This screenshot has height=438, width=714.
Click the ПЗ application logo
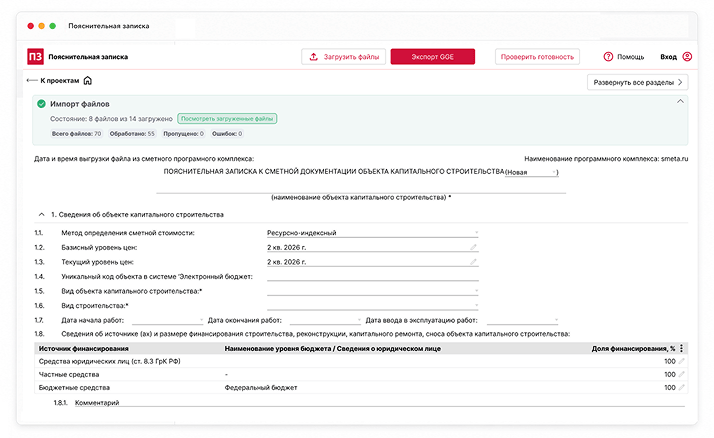coord(36,57)
